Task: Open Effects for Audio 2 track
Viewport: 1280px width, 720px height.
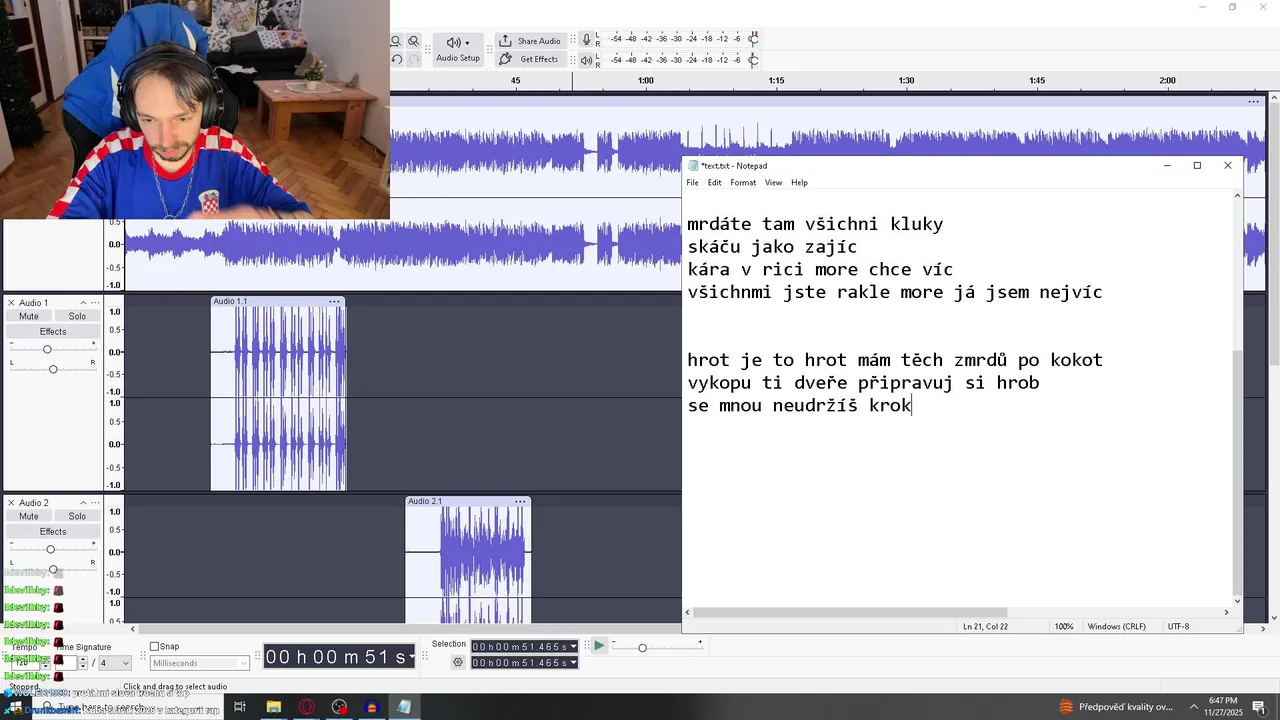Action: click(x=53, y=532)
